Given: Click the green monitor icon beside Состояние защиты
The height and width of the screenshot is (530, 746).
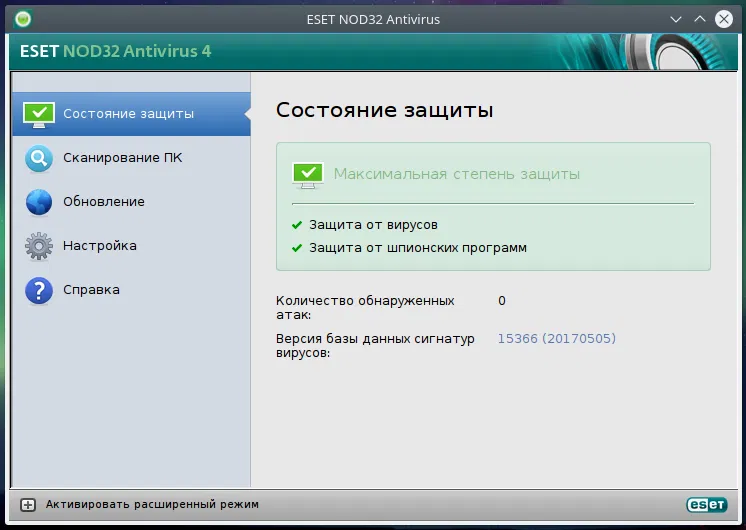Looking at the screenshot, I should click(x=39, y=114).
